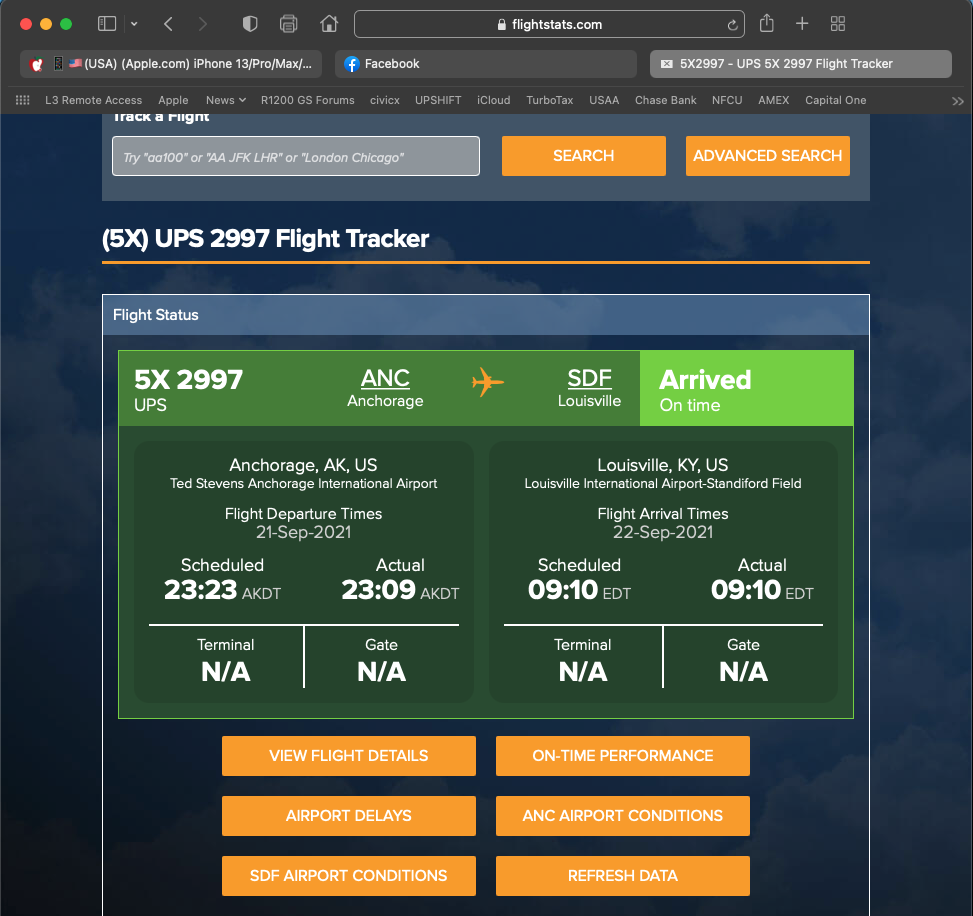The height and width of the screenshot is (916, 973).
Task: Switch to the Facebook tab
Action: (x=486, y=64)
